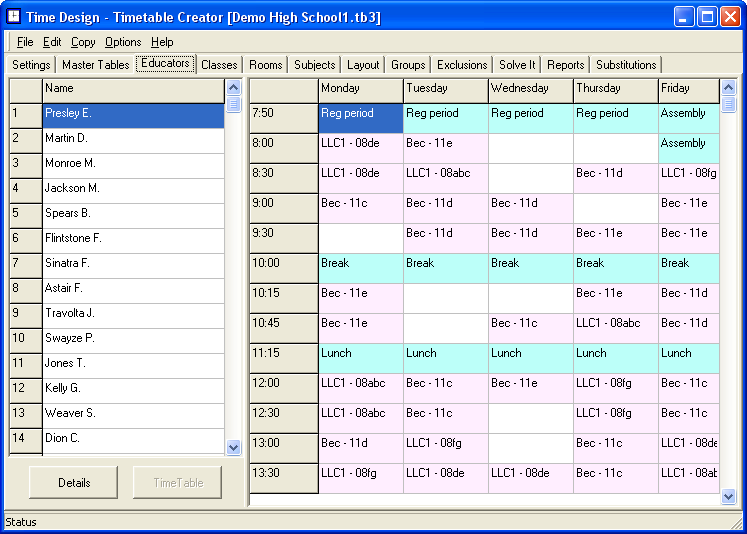Select educator Flintstone F. in the list
This screenshot has width=747, height=534.
pyautogui.click(x=133, y=238)
